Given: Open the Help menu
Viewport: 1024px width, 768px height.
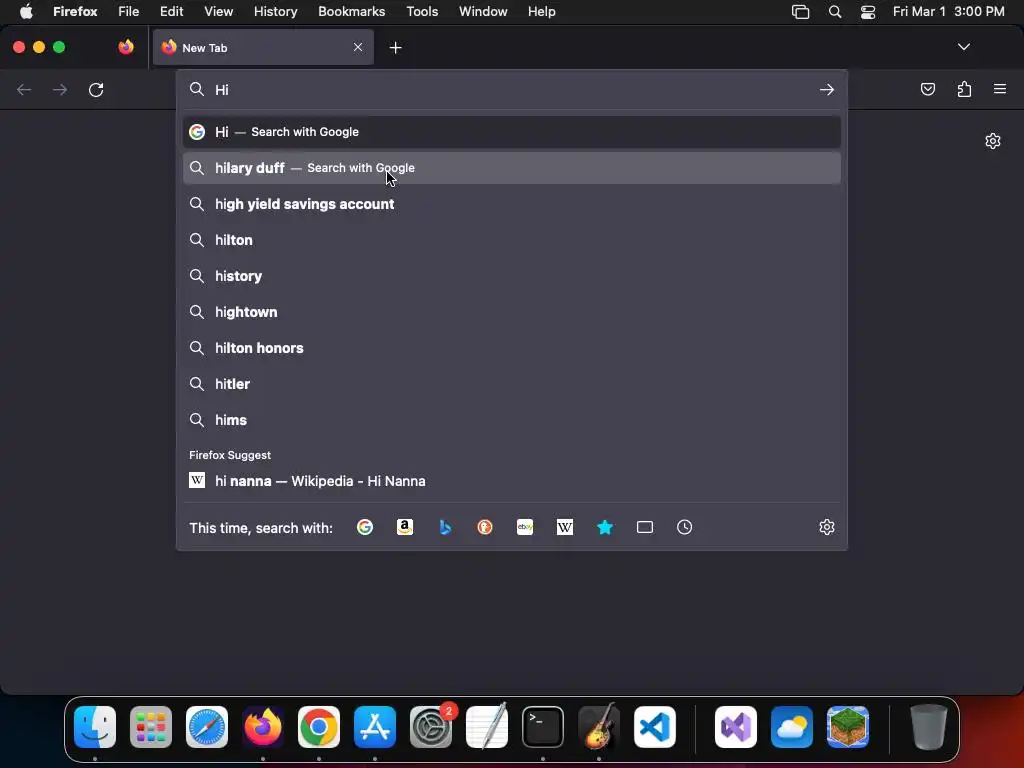Looking at the screenshot, I should pyautogui.click(x=541, y=12).
